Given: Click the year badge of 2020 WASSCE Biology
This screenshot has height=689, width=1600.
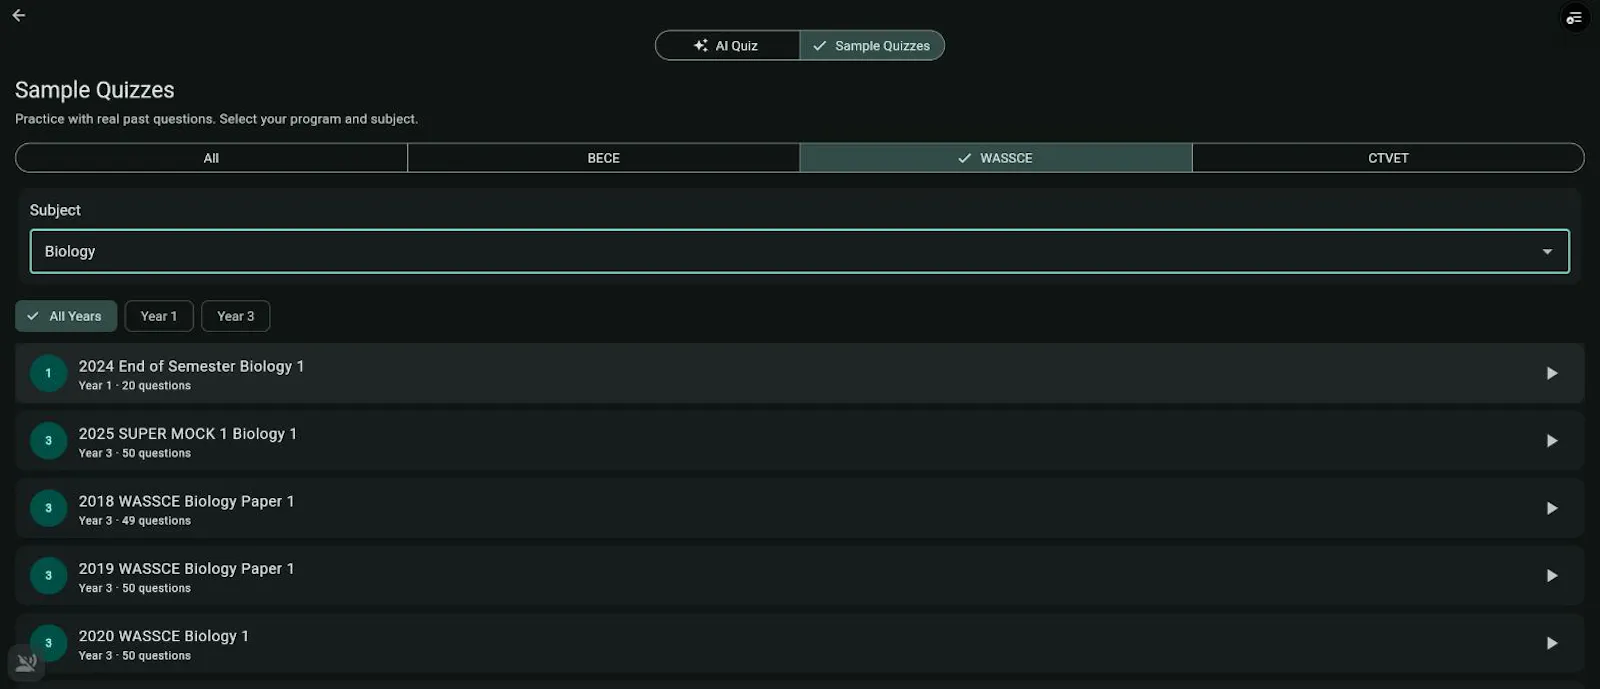Looking at the screenshot, I should point(48,643).
